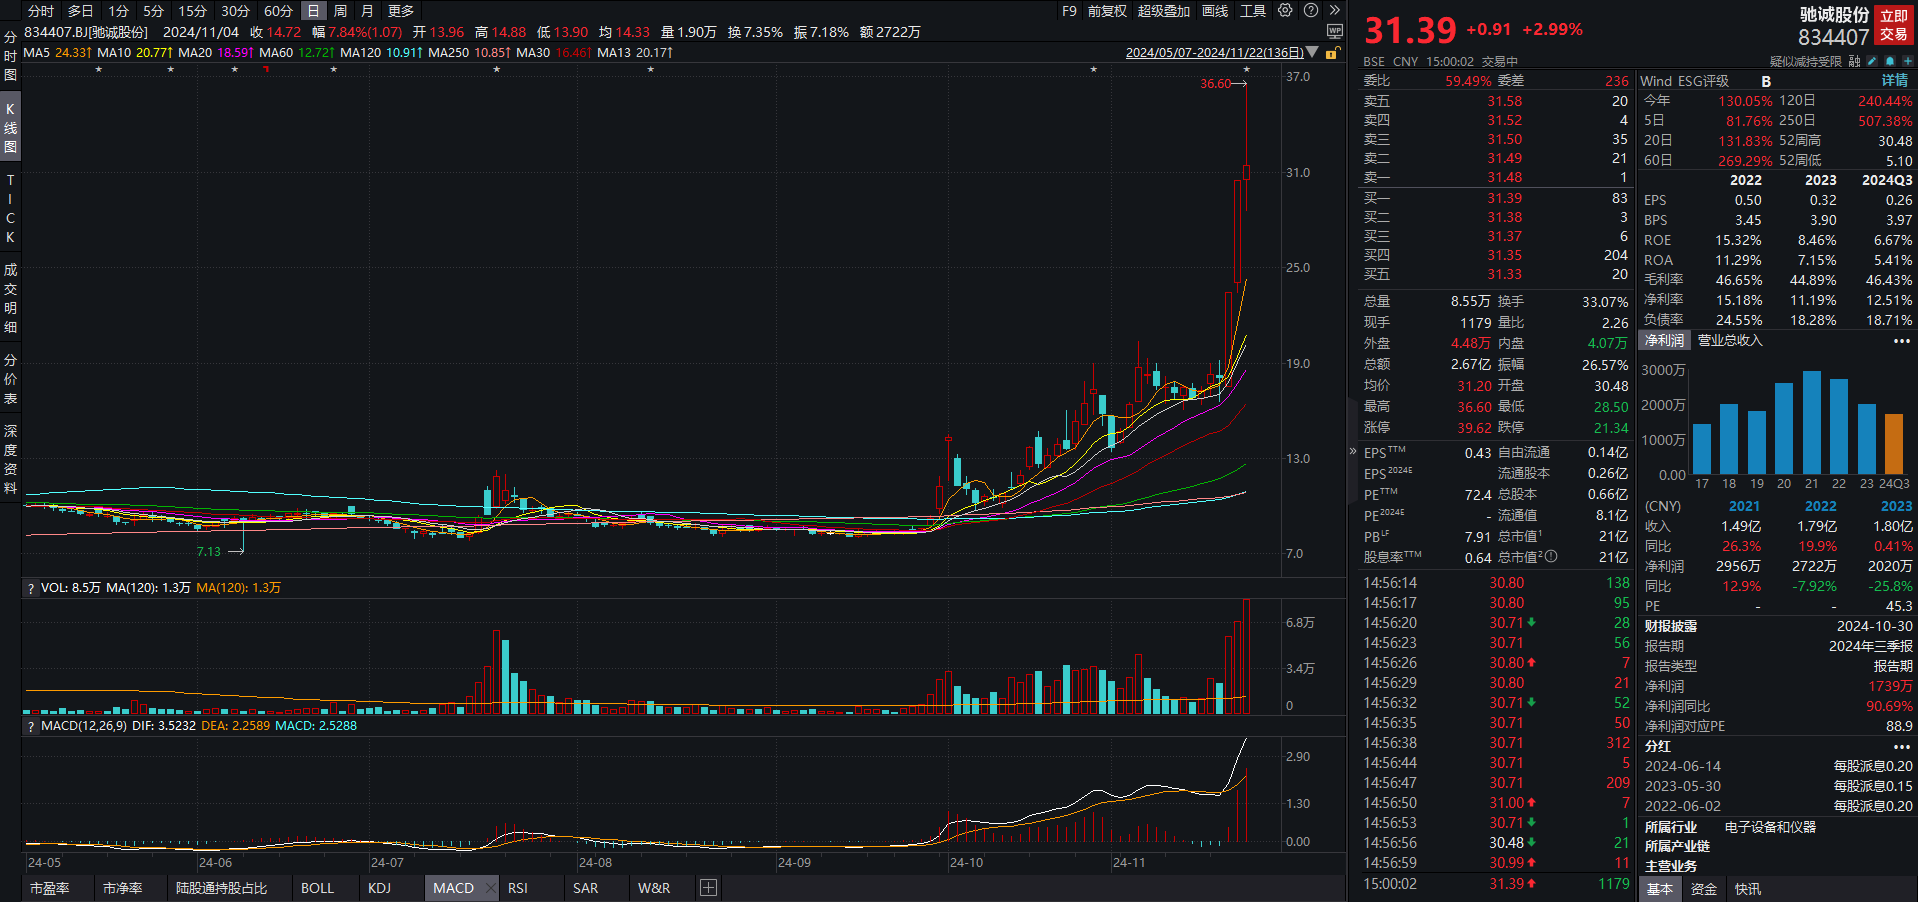Screen dimensions: 1918x902
Task: Select the 30分 period
Action: [x=235, y=11]
